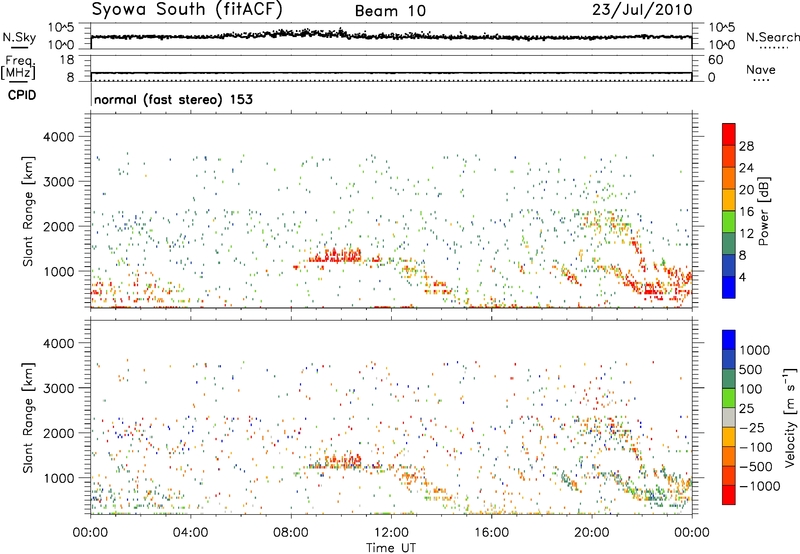Click the bright blue swatch below 4 dB

(729, 287)
